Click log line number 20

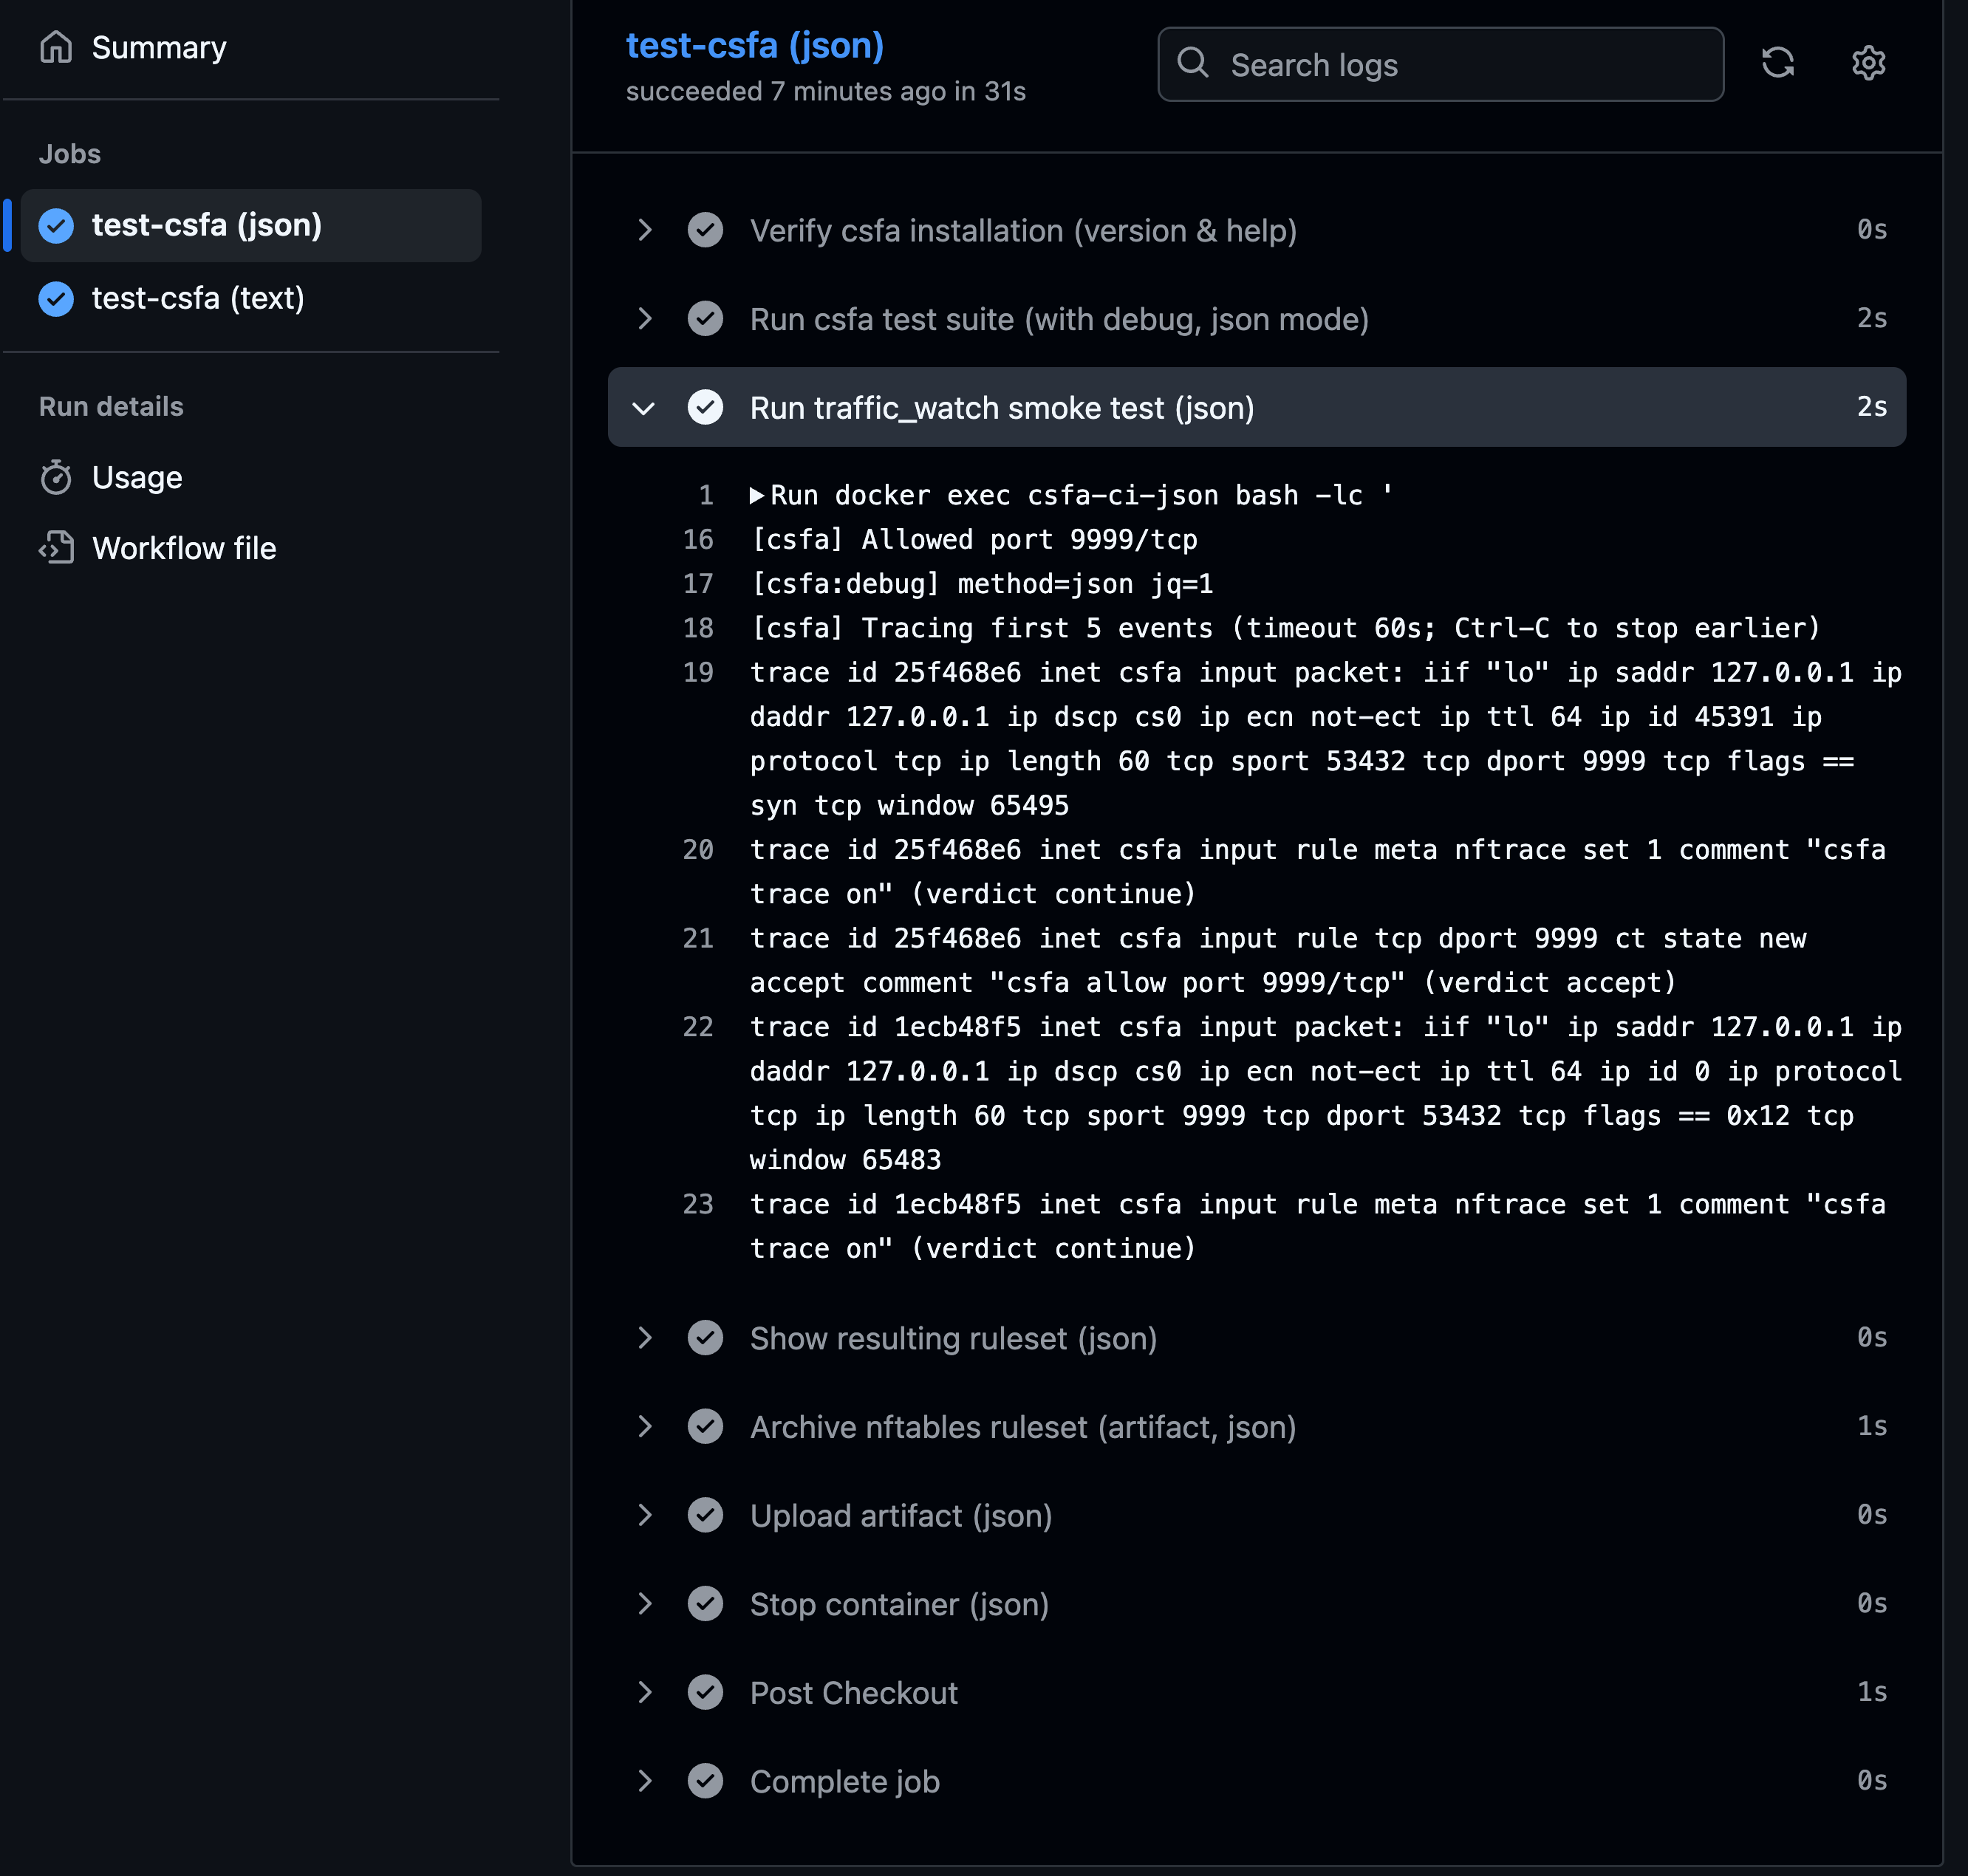(698, 850)
